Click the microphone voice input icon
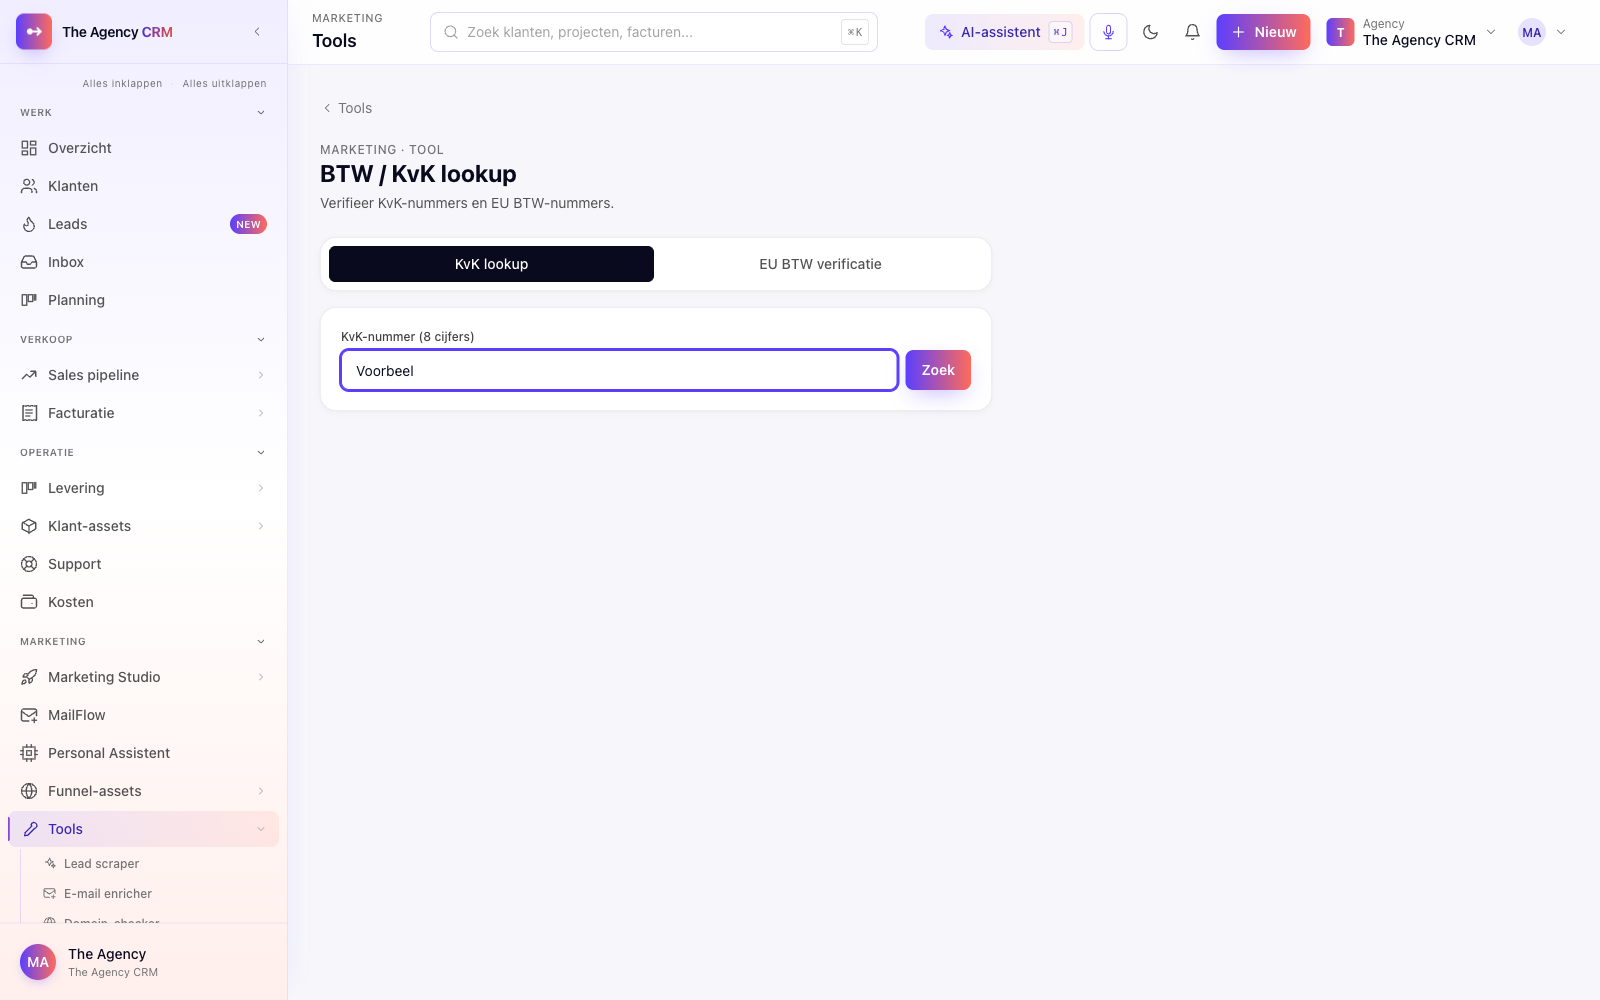Screen dimensions: 1600x1000 click(1108, 32)
